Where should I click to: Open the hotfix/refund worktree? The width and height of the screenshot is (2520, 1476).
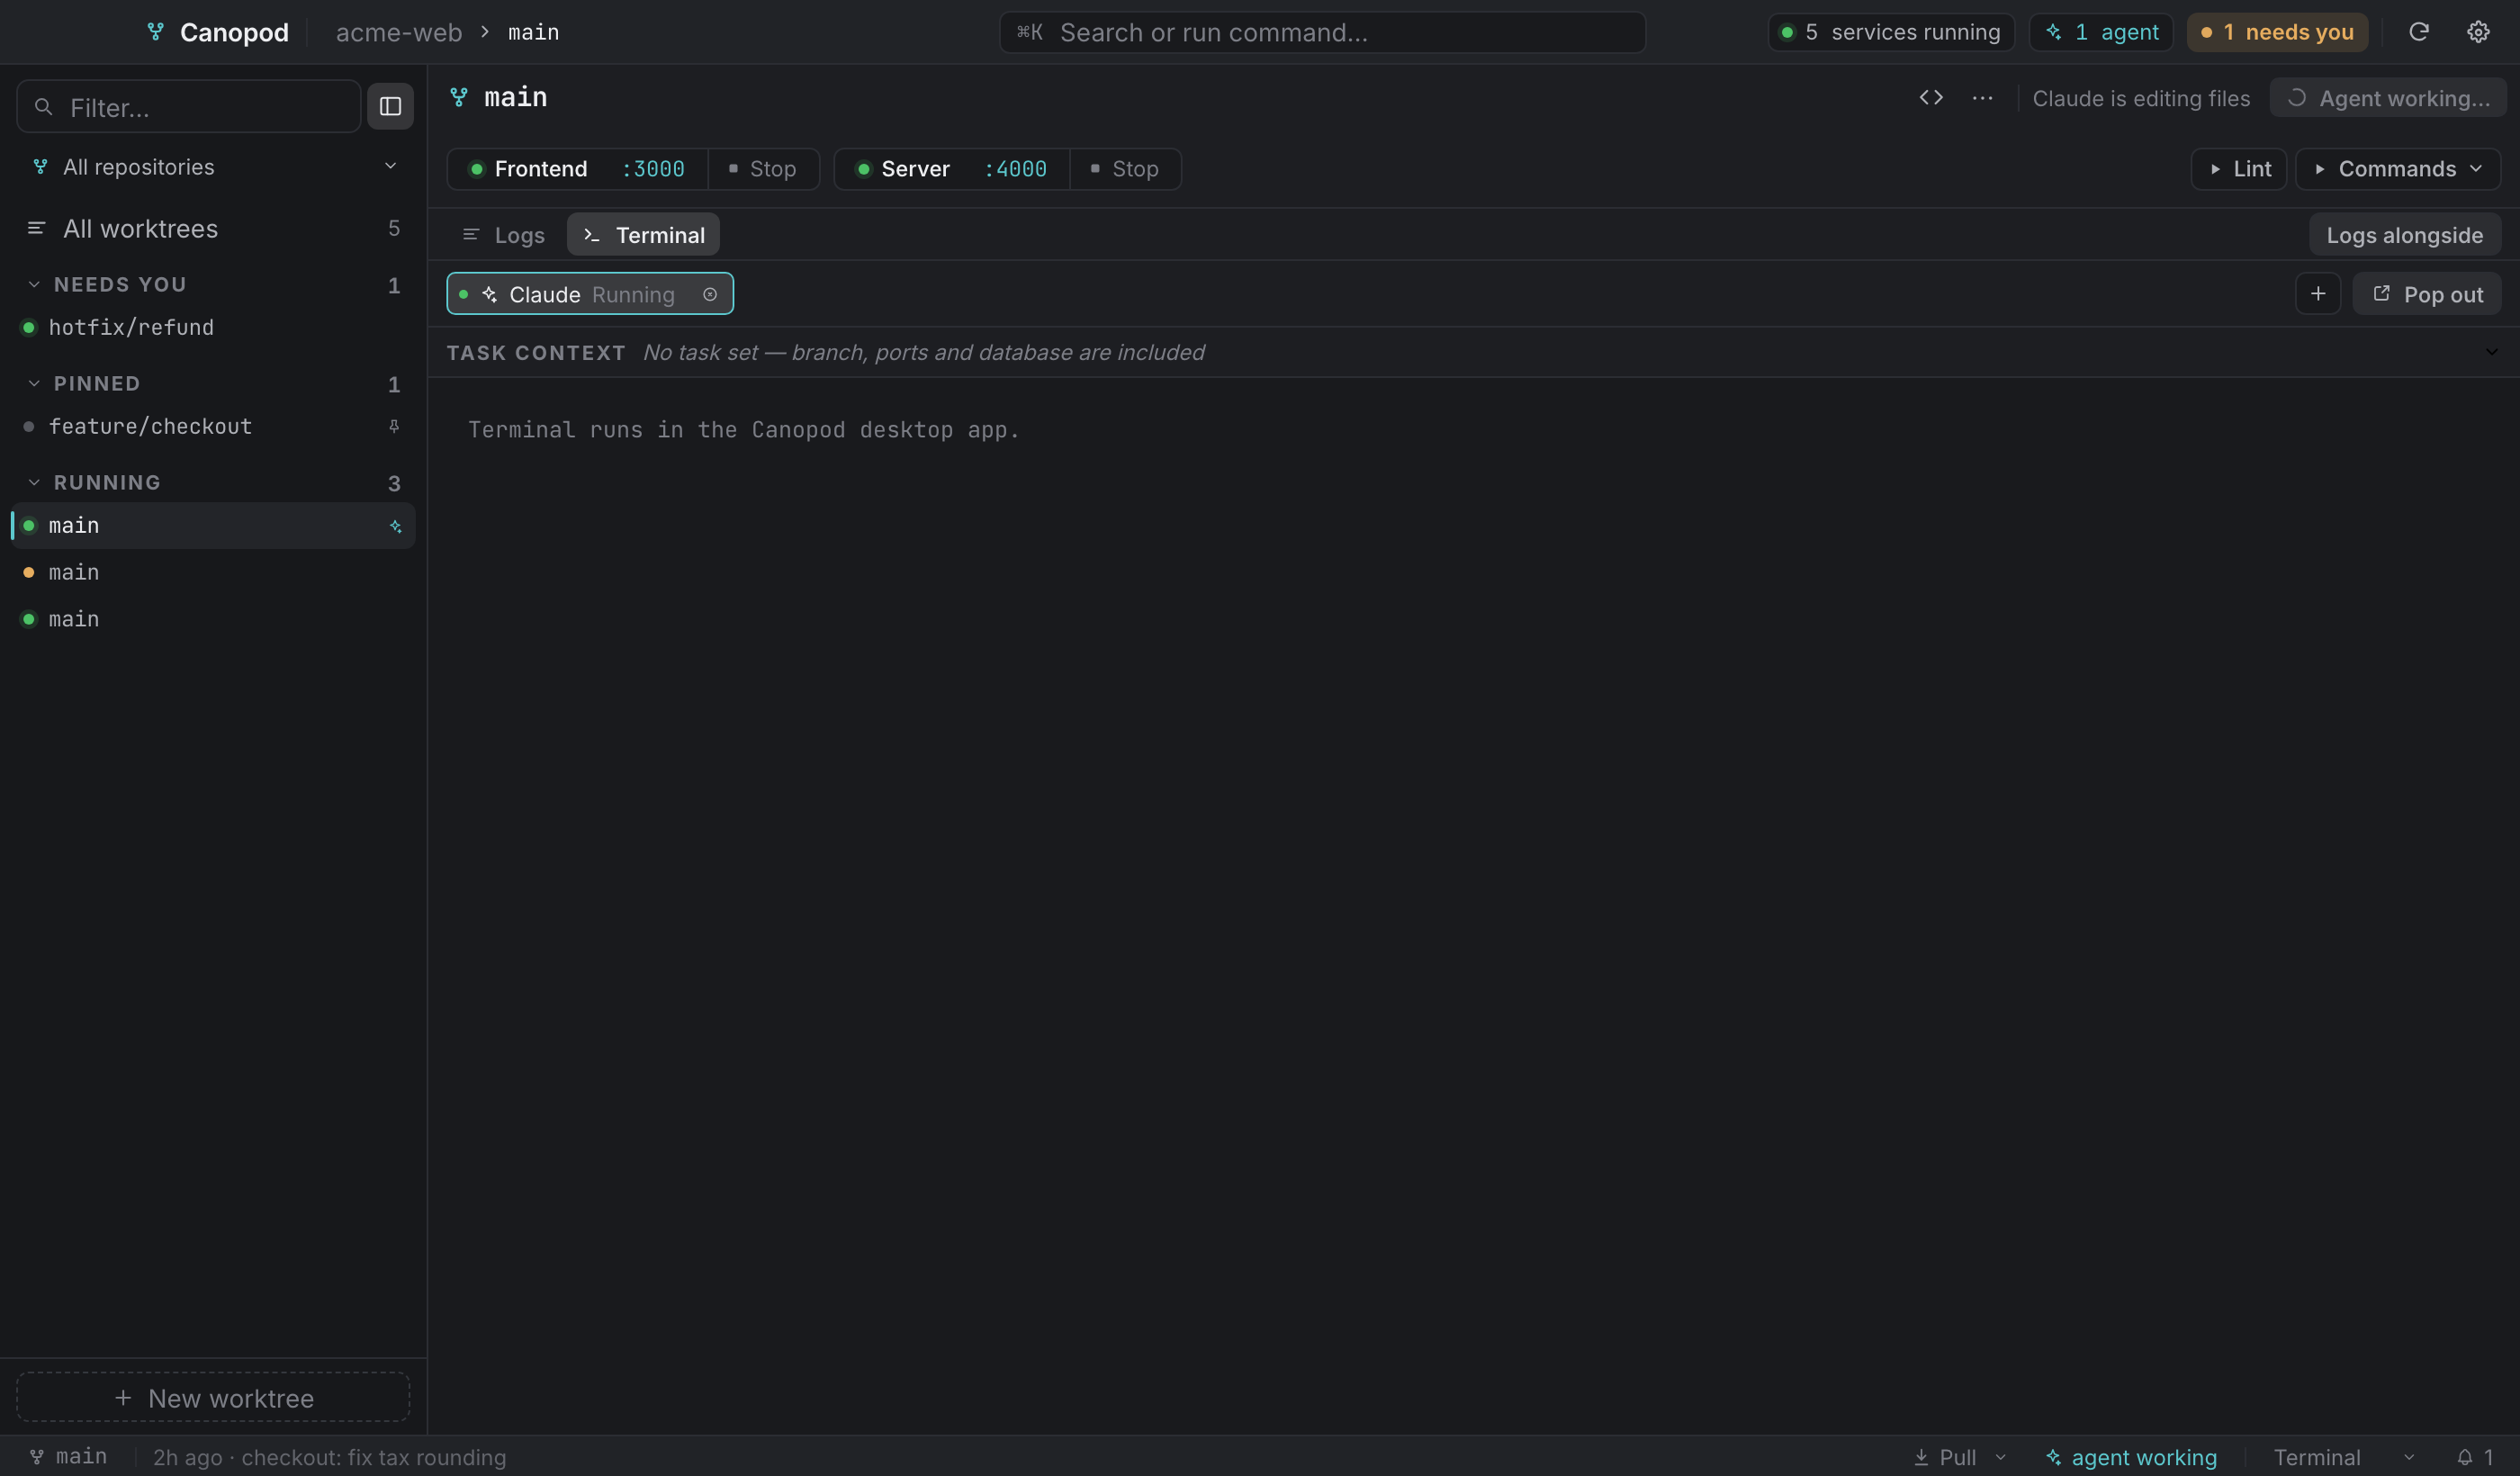214,328
